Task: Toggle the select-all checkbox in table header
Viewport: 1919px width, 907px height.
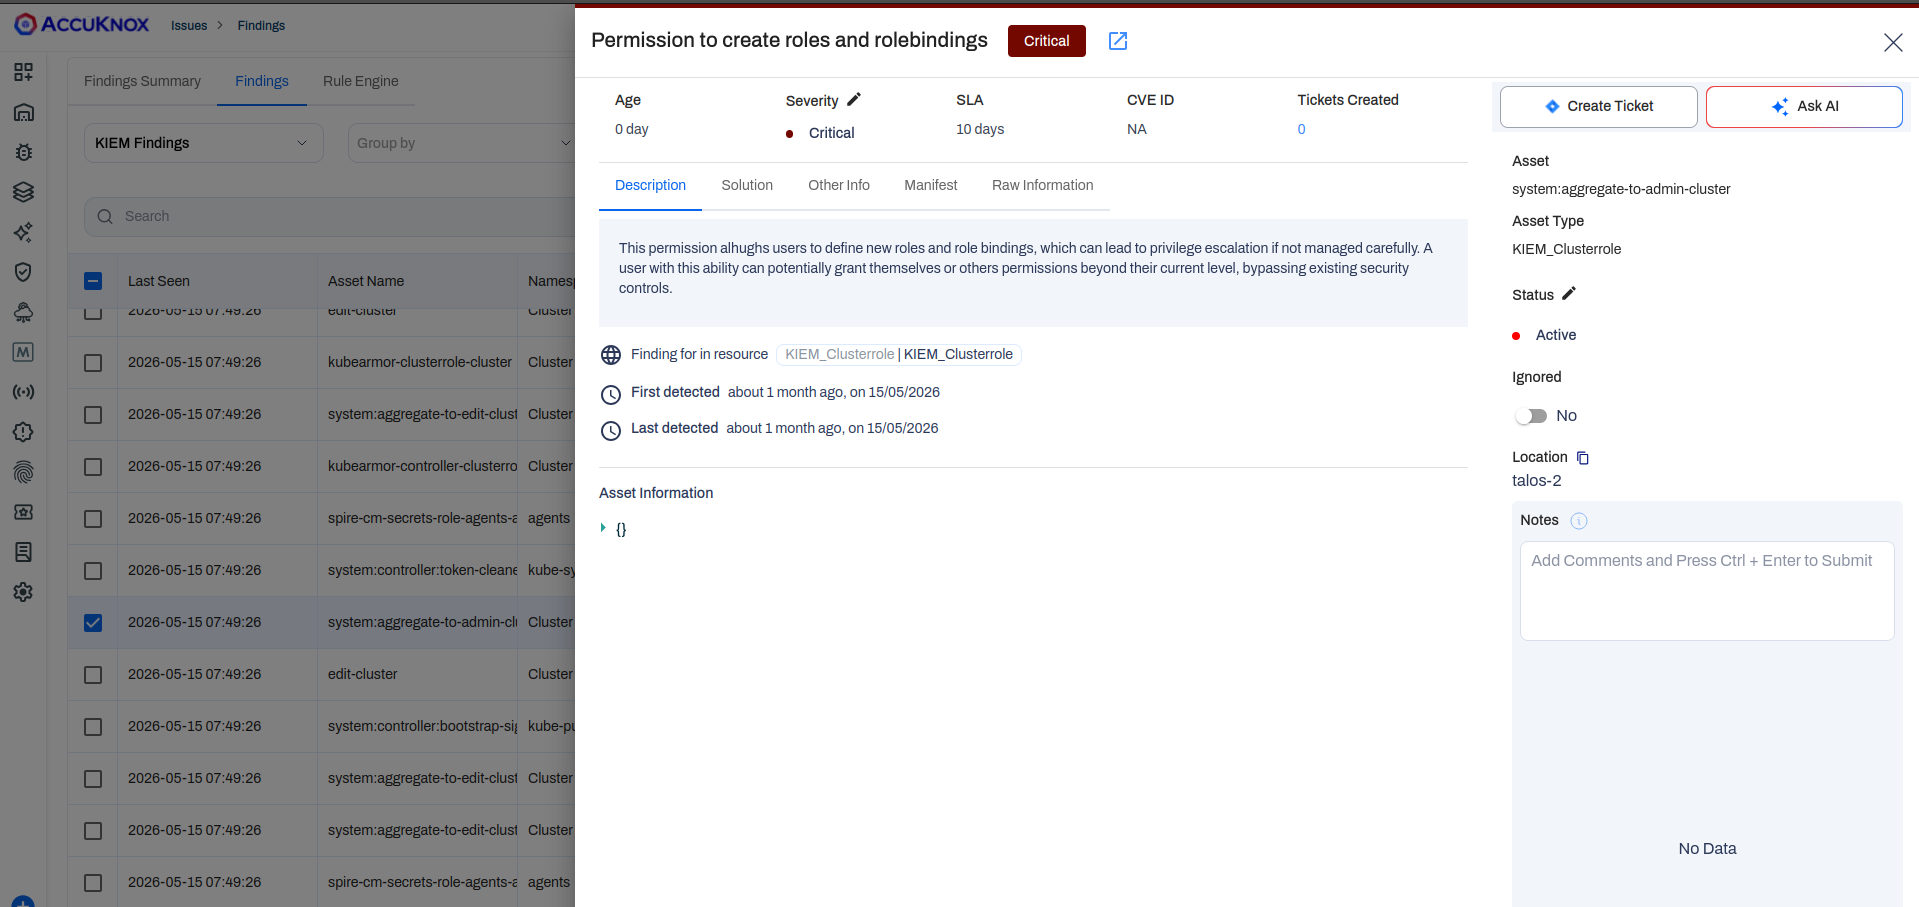Action: (x=93, y=281)
